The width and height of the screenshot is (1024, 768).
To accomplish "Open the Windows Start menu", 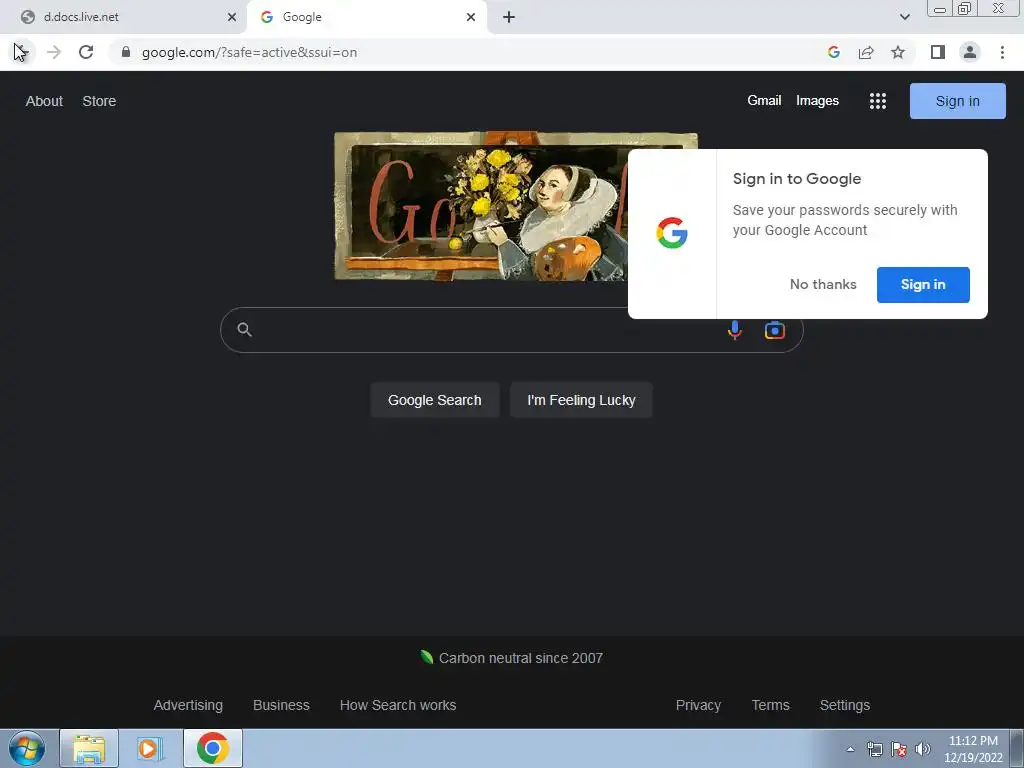I will coord(27,748).
